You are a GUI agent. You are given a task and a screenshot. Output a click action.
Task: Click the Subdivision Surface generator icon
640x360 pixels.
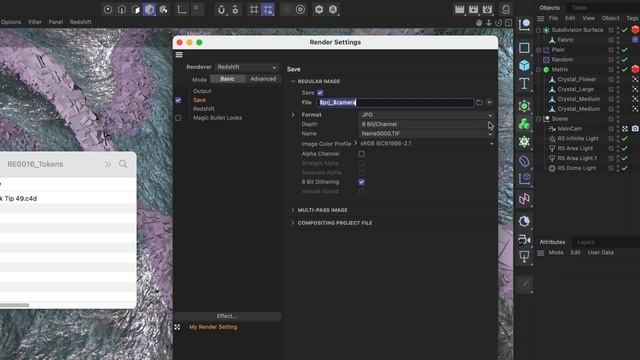click(x=524, y=106)
